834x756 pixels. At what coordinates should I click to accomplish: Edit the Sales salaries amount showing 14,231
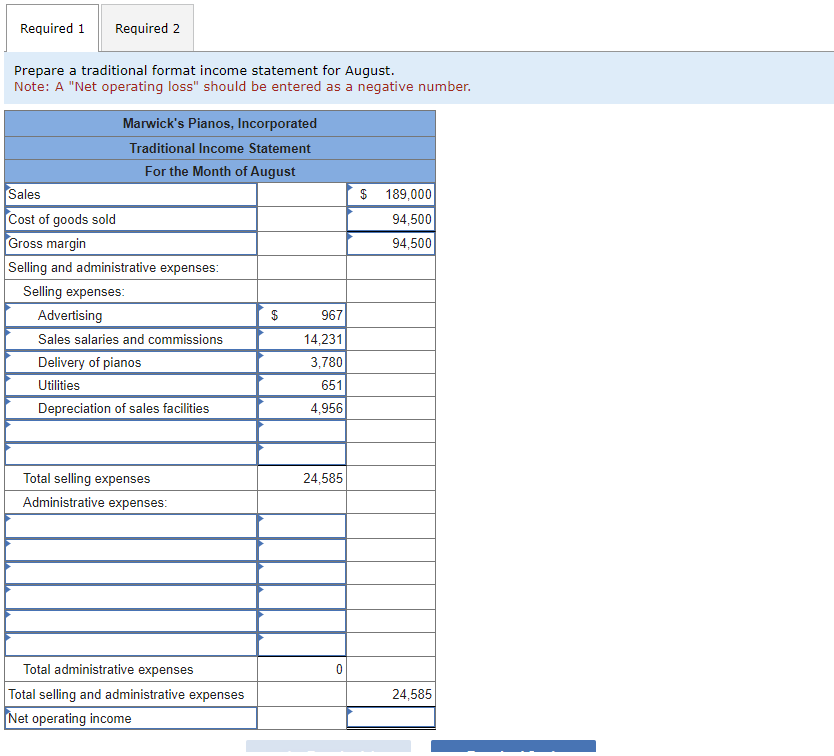coord(302,339)
